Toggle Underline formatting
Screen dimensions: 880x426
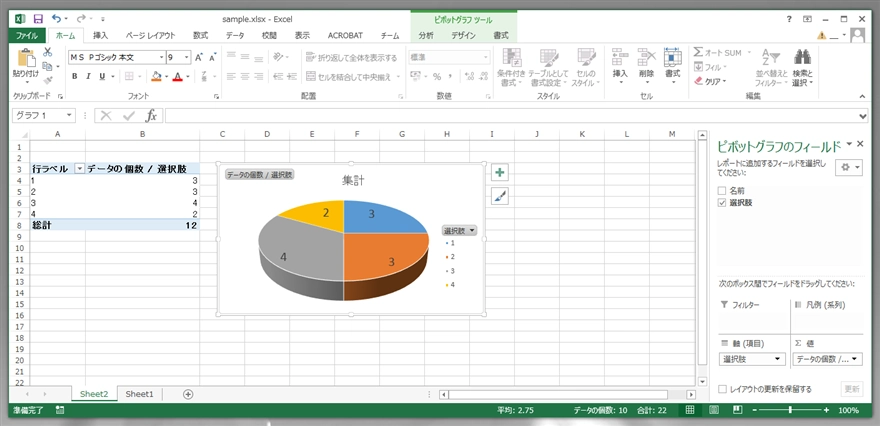[102, 76]
